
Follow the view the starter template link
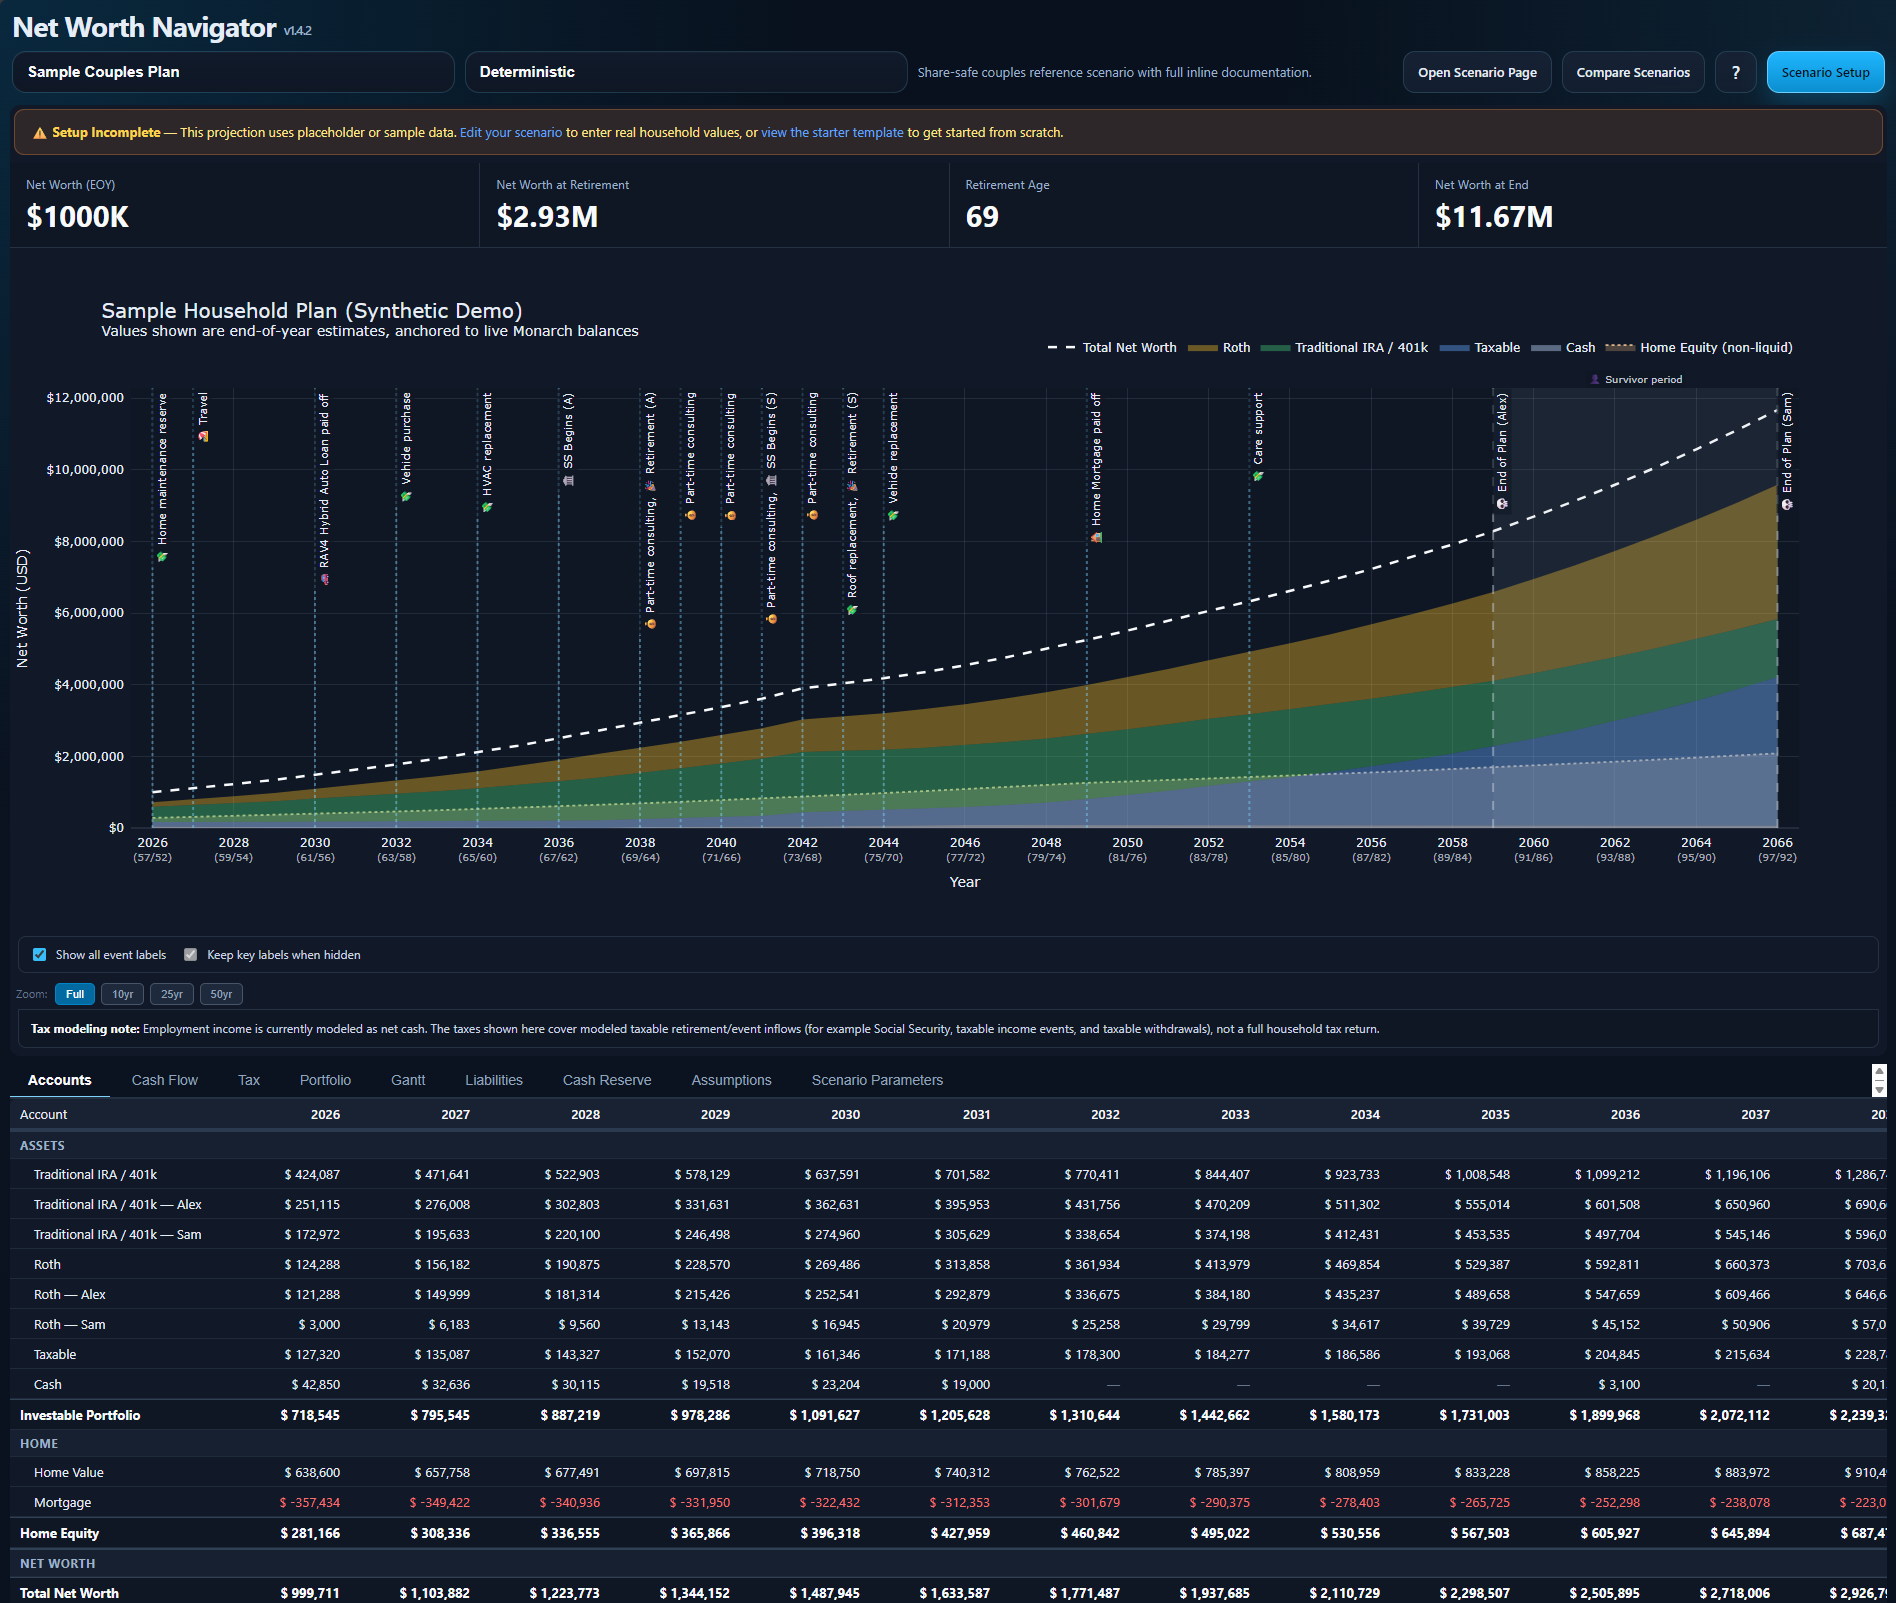click(832, 133)
